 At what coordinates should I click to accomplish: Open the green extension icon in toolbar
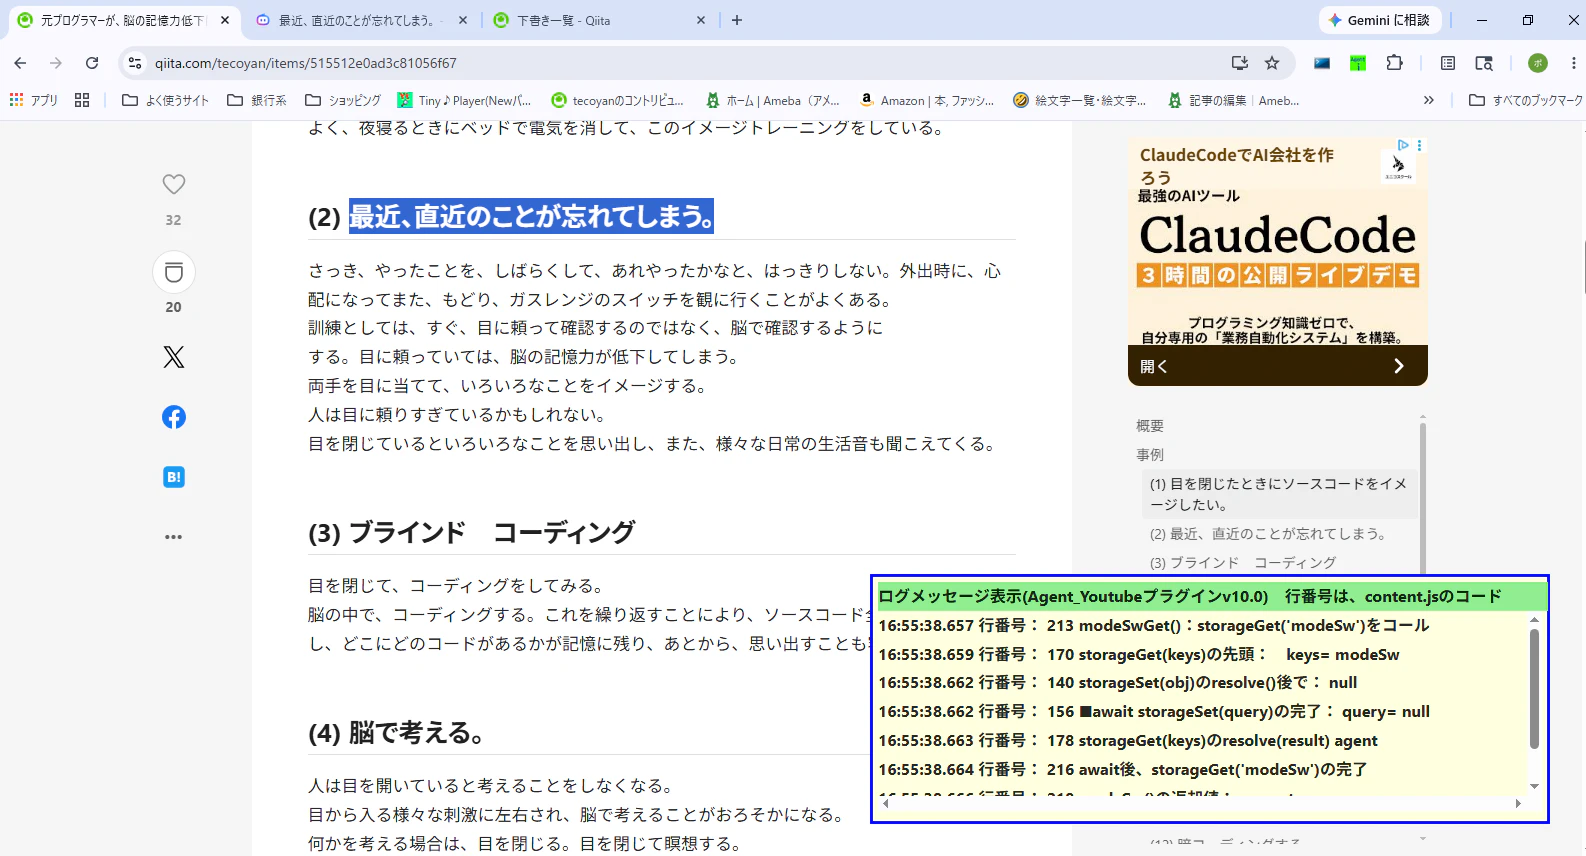1358,63
